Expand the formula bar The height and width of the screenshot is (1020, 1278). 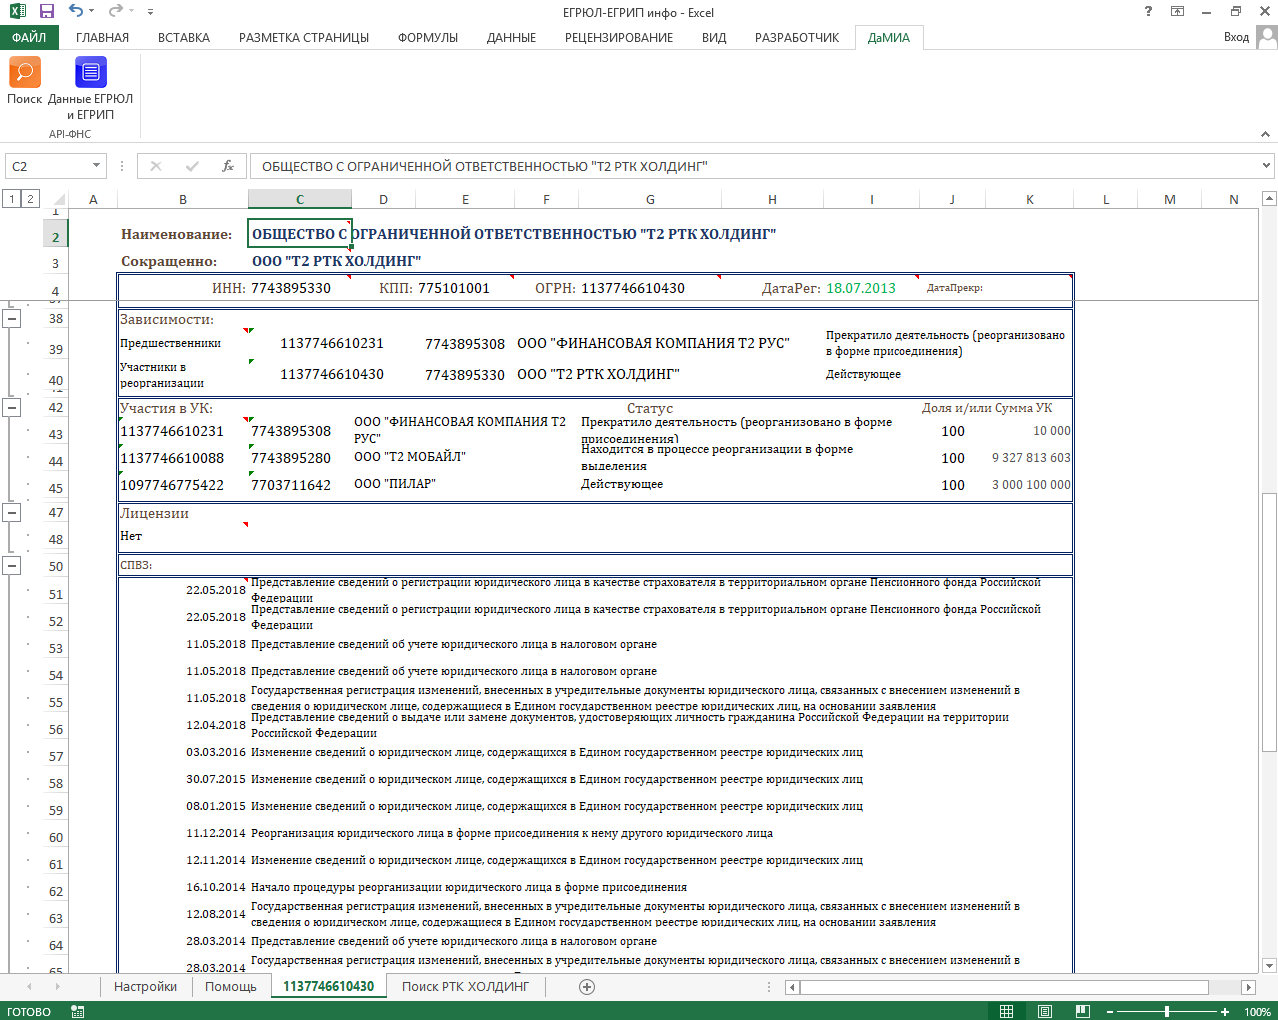pos(1267,166)
